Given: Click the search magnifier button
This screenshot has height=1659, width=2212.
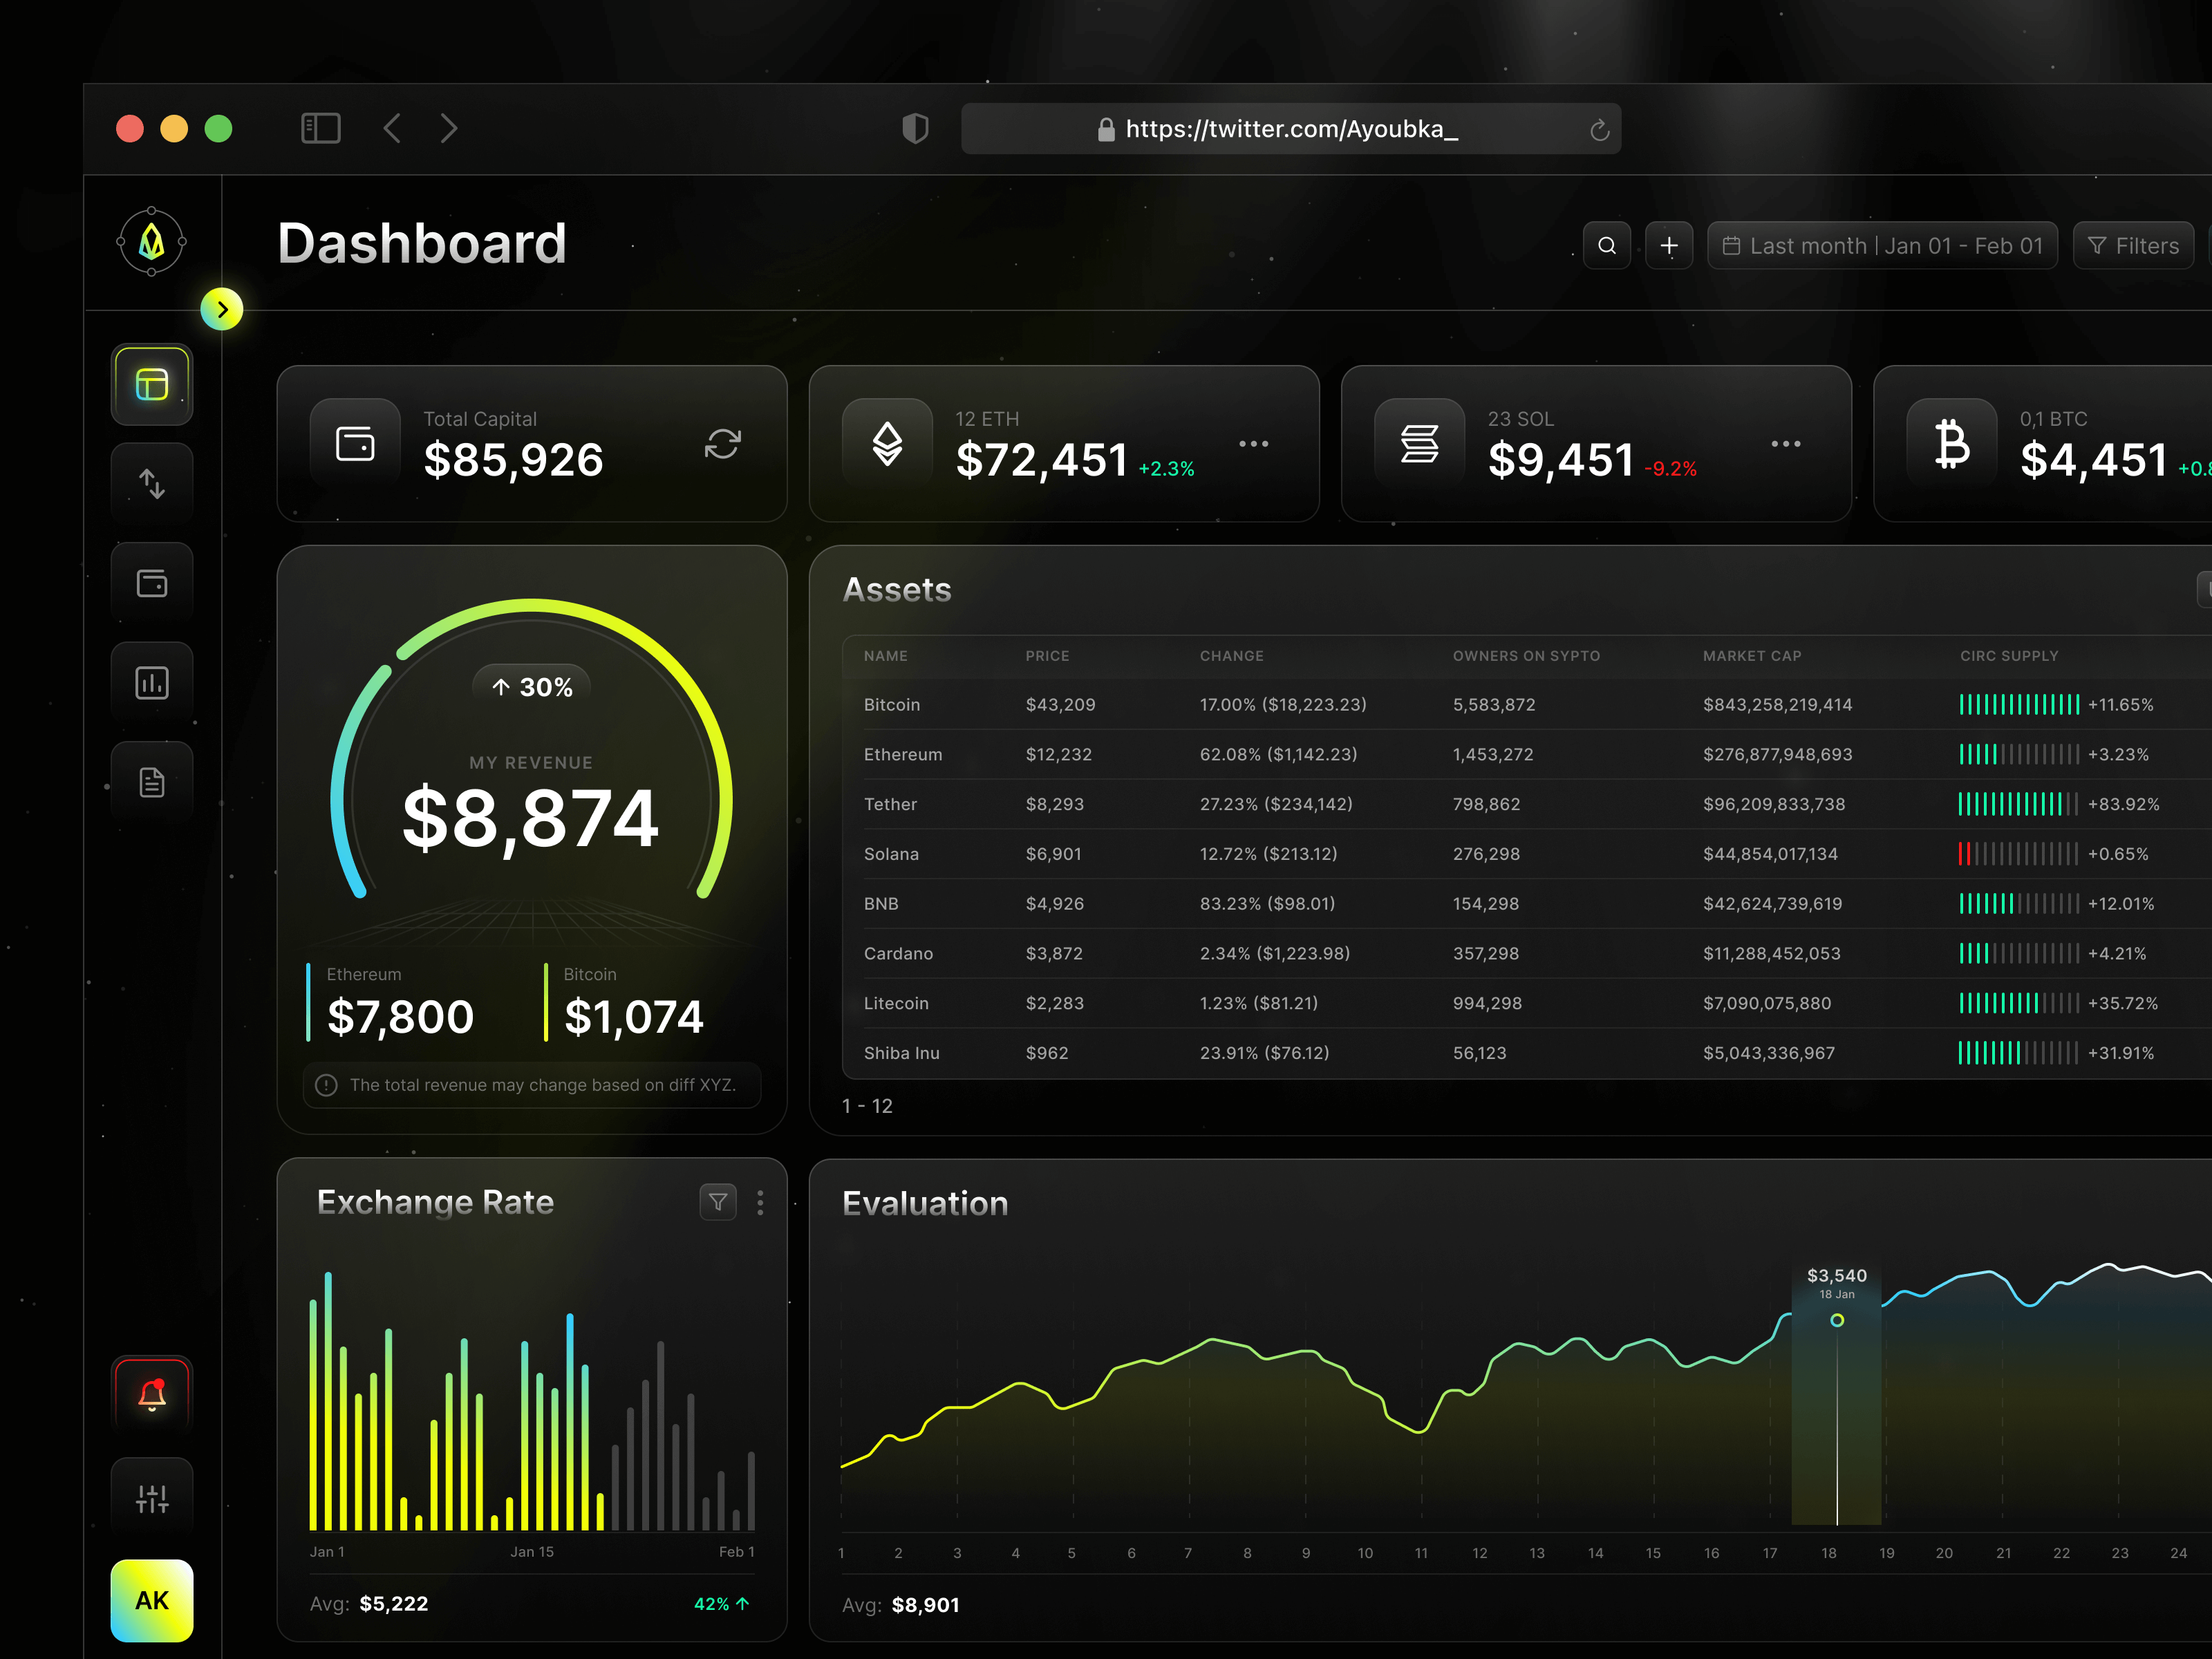Looking at the screenshot, I should pyautogui.click(x=1606, y=246).
